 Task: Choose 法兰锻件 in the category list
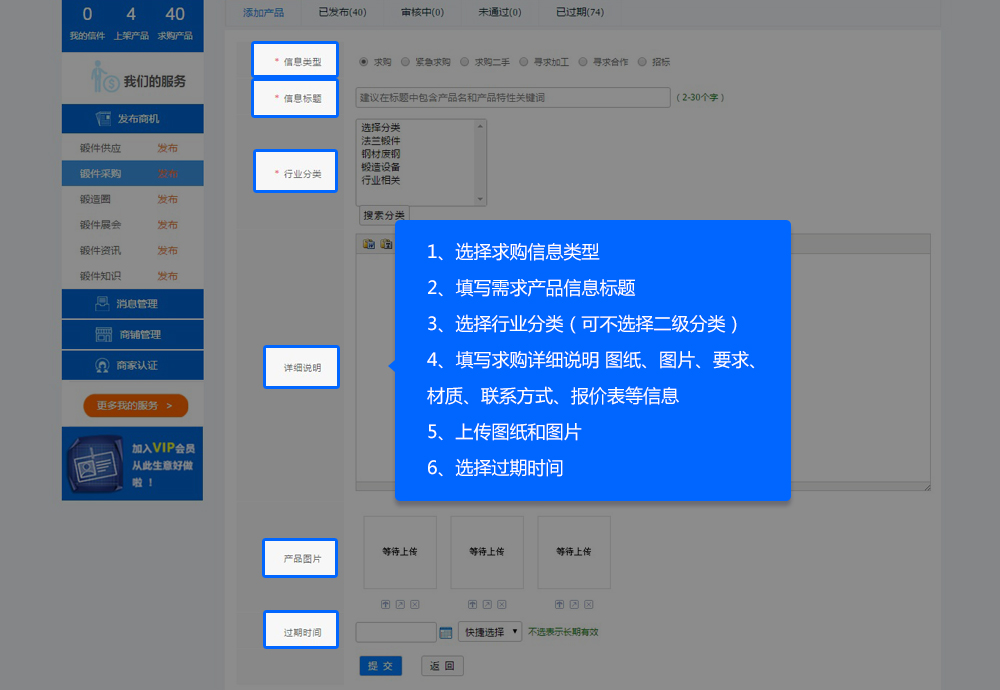click(381, 141)
